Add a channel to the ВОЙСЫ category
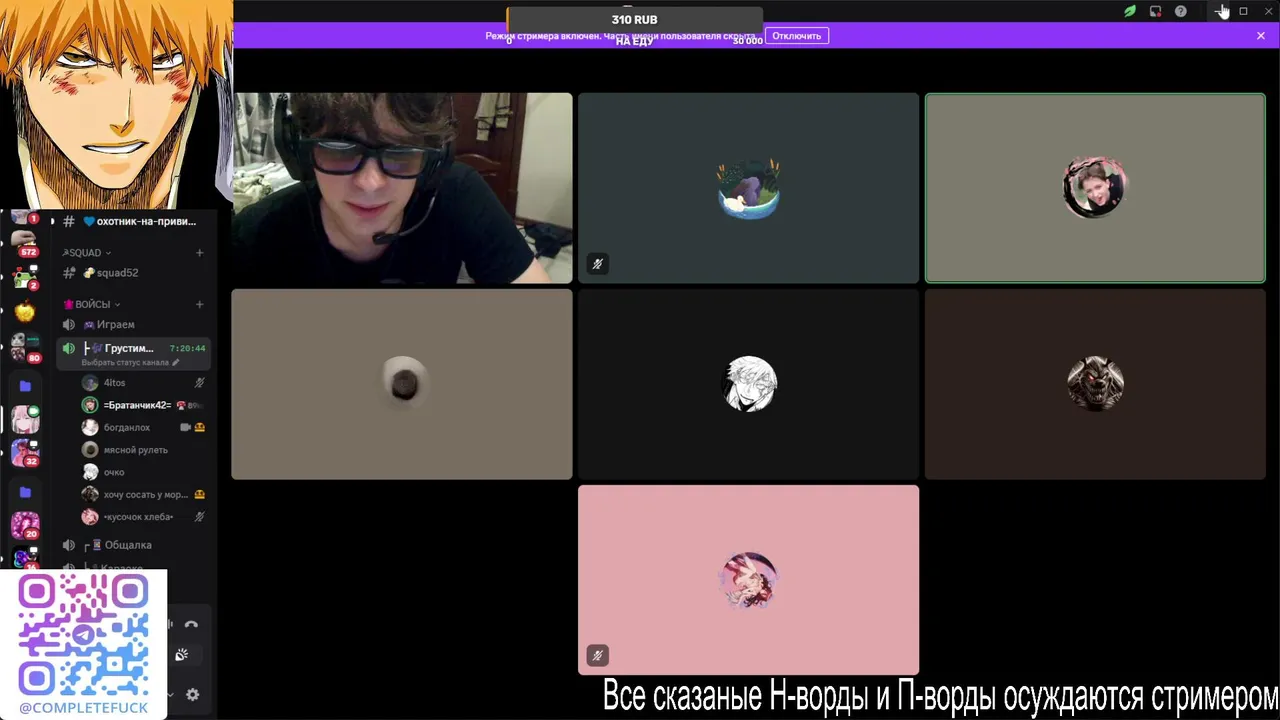Screen dimensions: 1280x720 coord(199,304)
